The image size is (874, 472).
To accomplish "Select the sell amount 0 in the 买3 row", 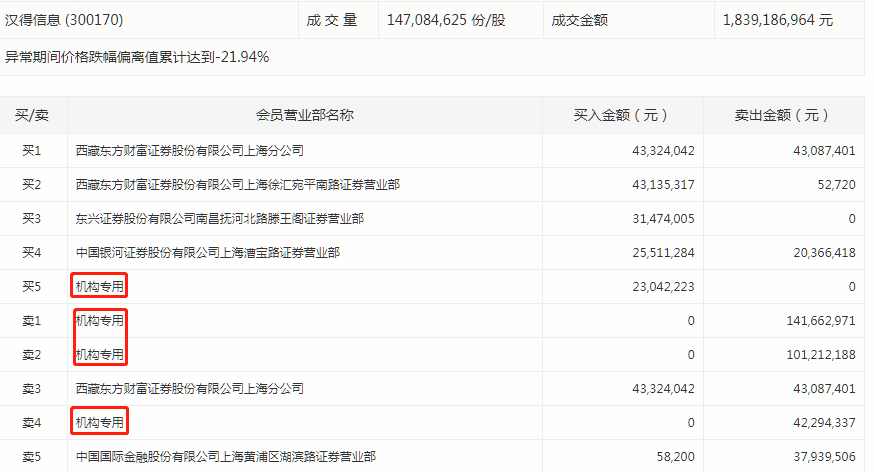I will 852,218.
